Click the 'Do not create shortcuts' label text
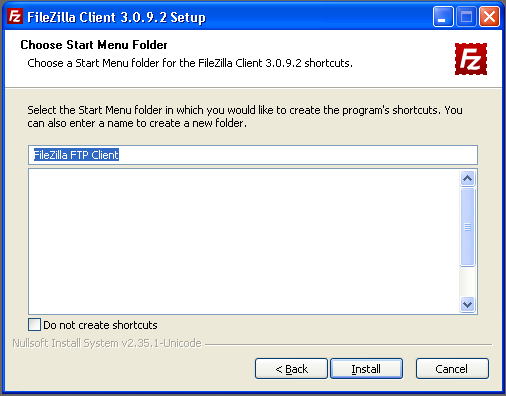Image resolution: width=506 pixels, height=396 pixels. click(x=100, y=325)
